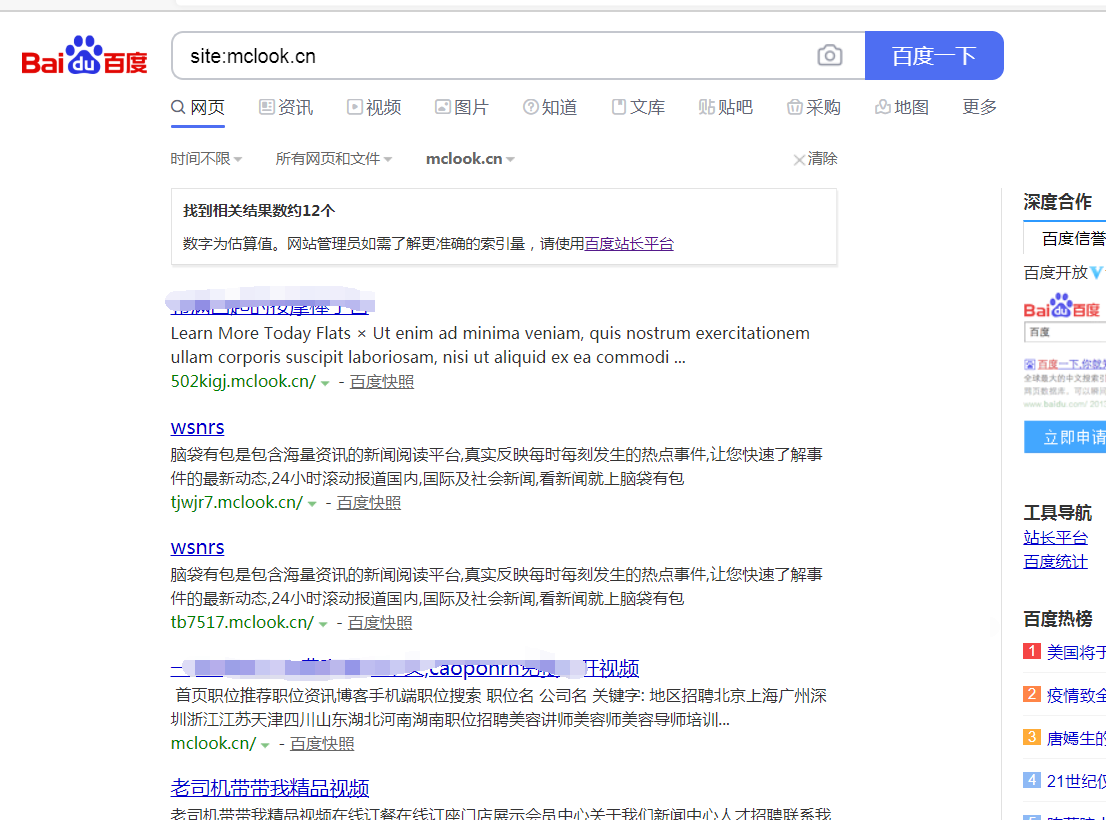The height and width of the screenshot is (820, 1106).
Task: Open 百度快照 for mclook.cn/
Action: click(x=322, y=743)
